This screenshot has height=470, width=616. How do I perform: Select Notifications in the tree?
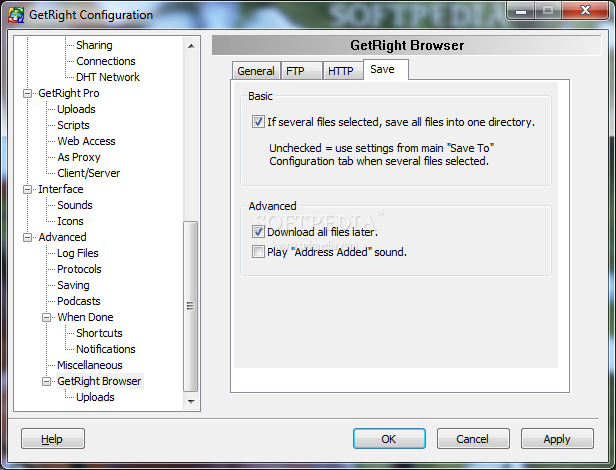tap(106, 349)
